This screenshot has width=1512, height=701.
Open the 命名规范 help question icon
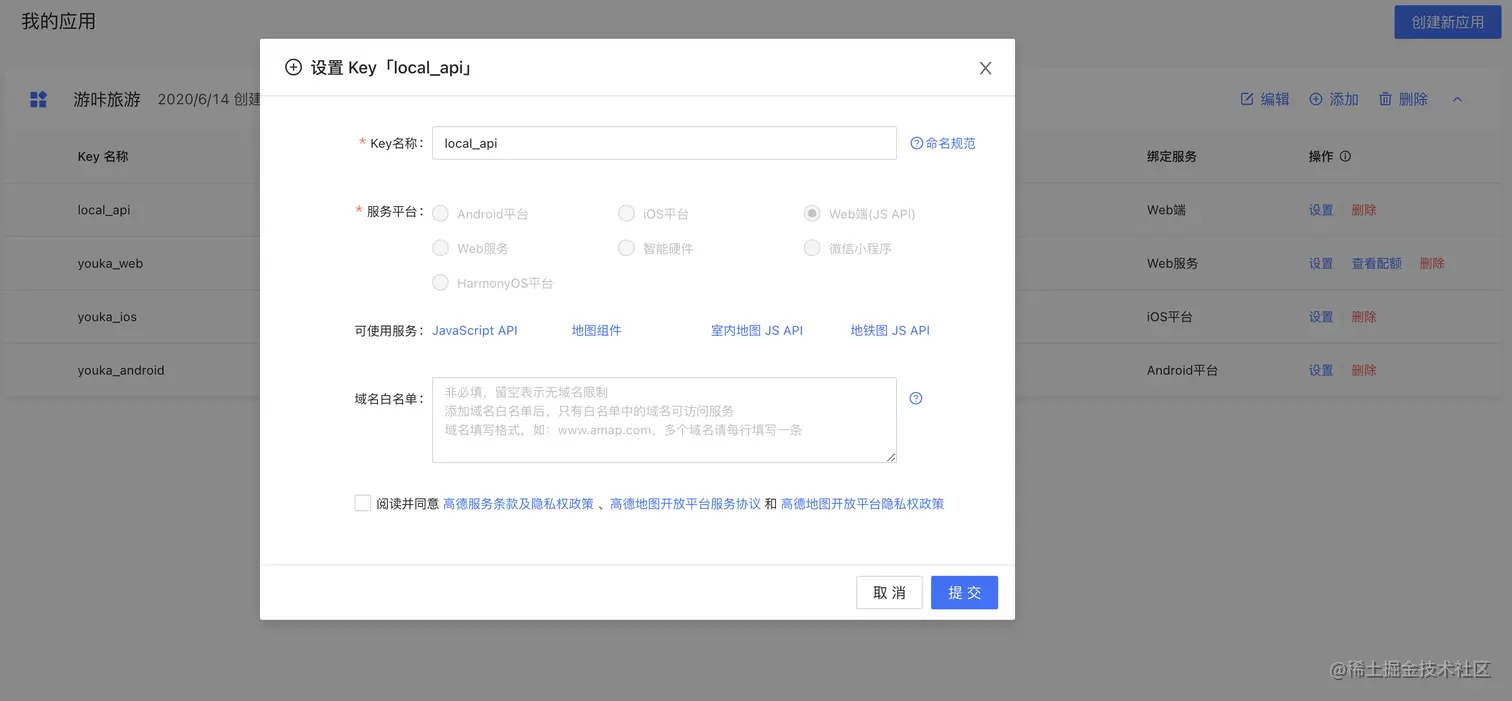coord(917,143)
